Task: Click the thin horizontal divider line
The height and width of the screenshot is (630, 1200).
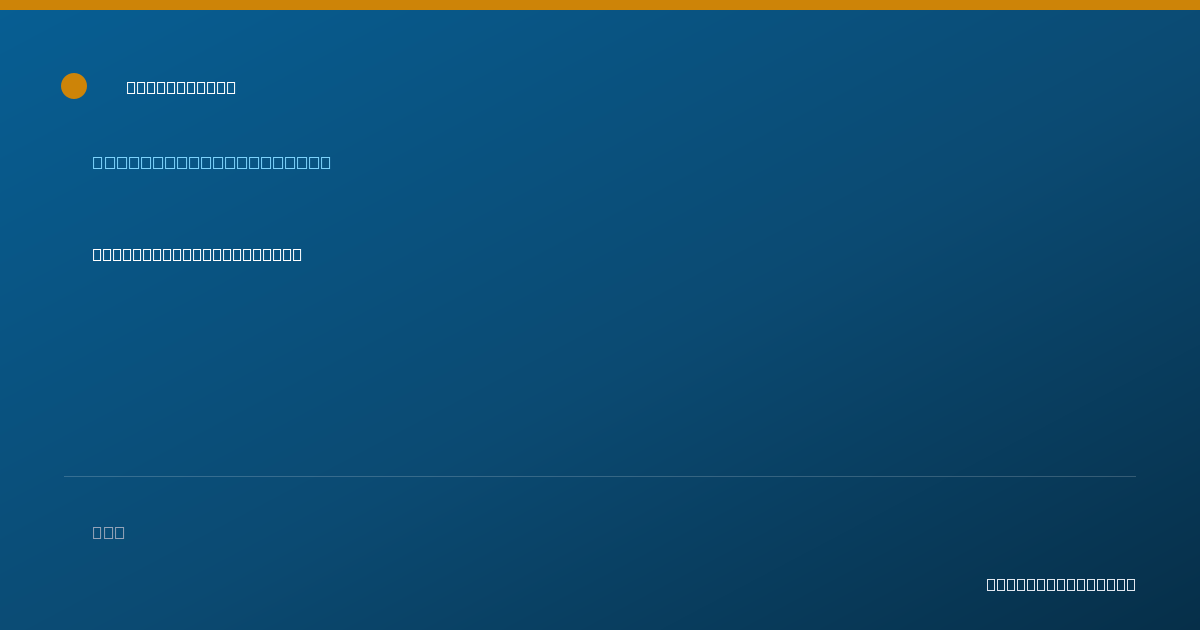Action: pyautogui.click(x=600, y=476)
